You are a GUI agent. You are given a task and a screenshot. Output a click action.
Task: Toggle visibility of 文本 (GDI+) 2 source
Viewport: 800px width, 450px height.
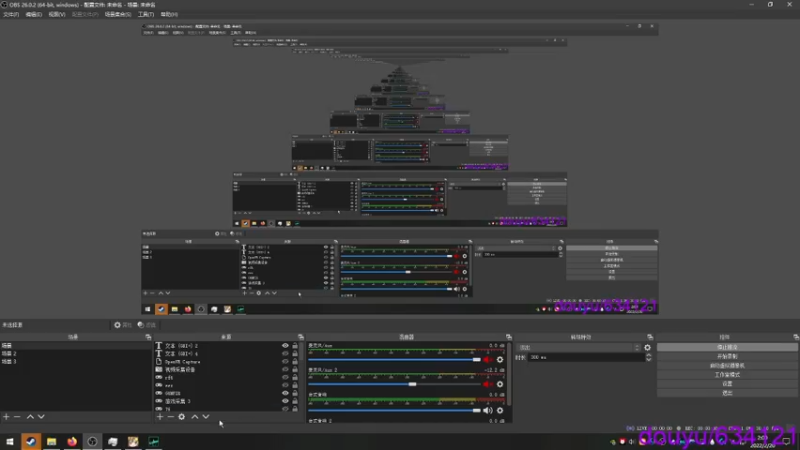pyautogui.click(x=285, y=345)
